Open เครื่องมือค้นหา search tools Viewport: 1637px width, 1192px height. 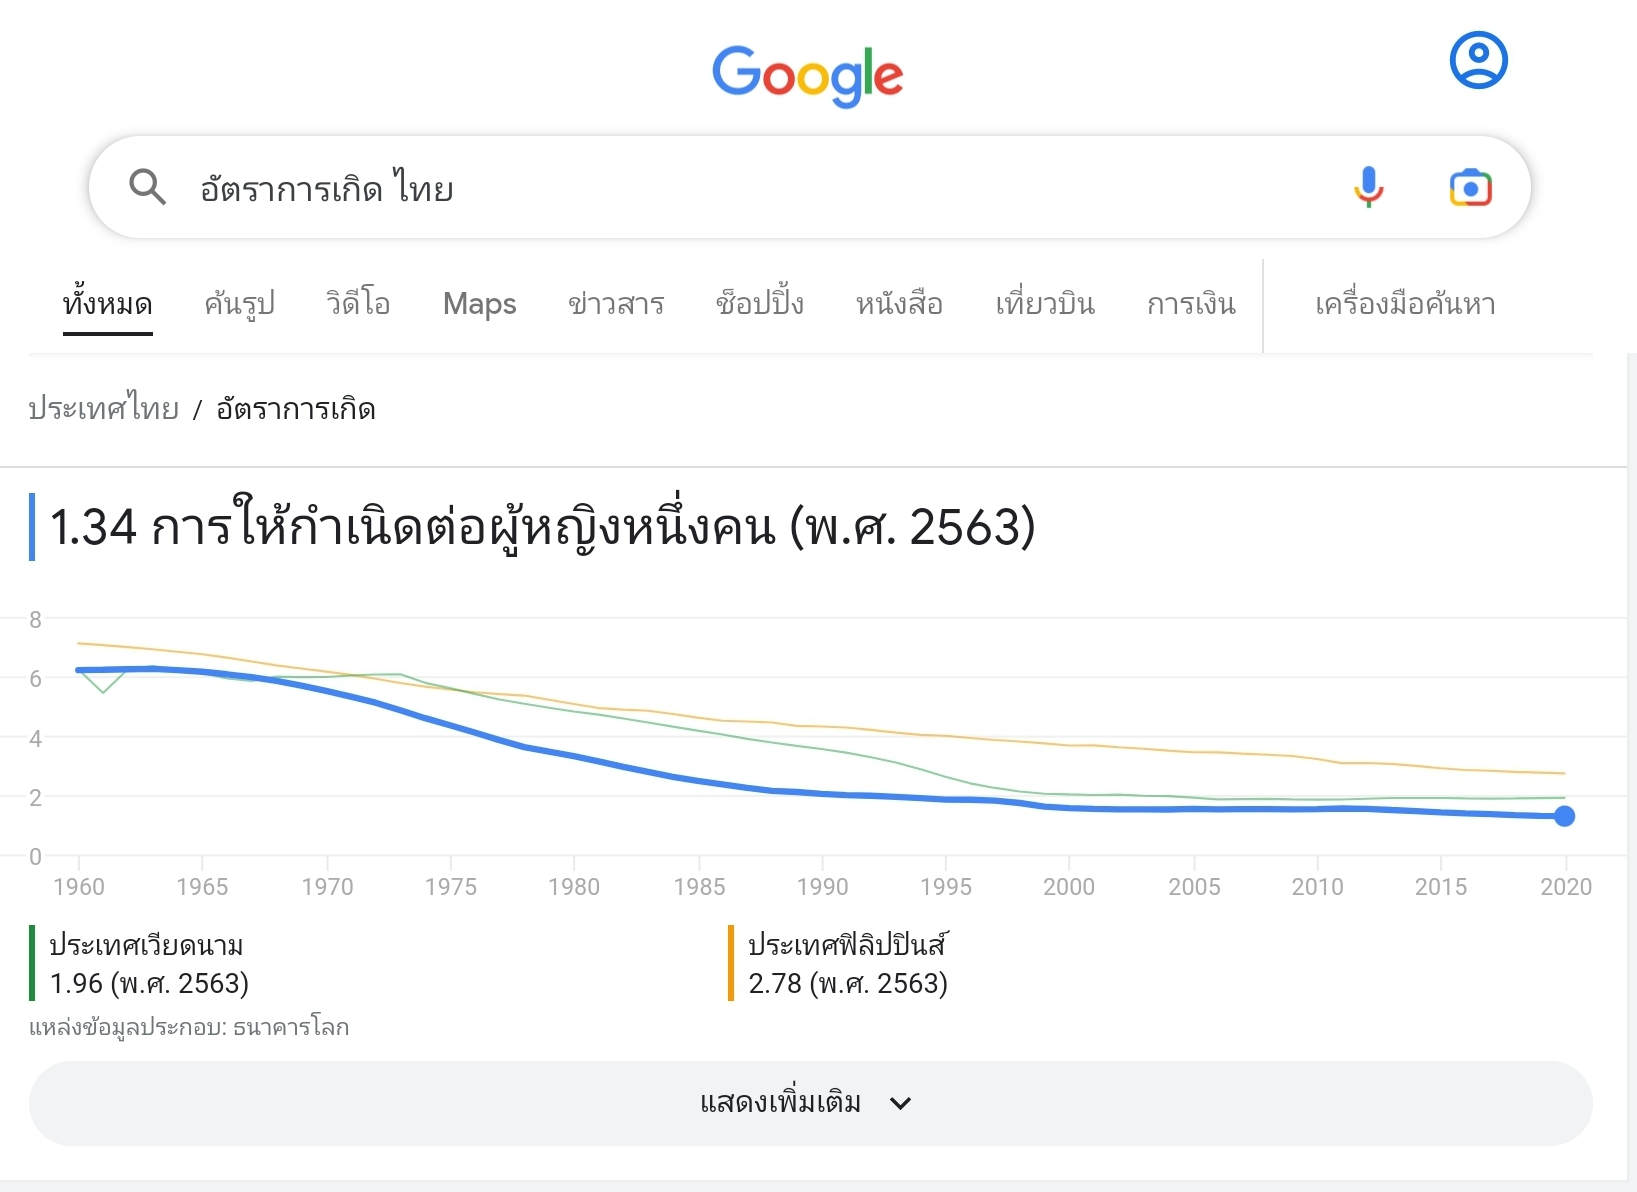[x=1405, y=304]
